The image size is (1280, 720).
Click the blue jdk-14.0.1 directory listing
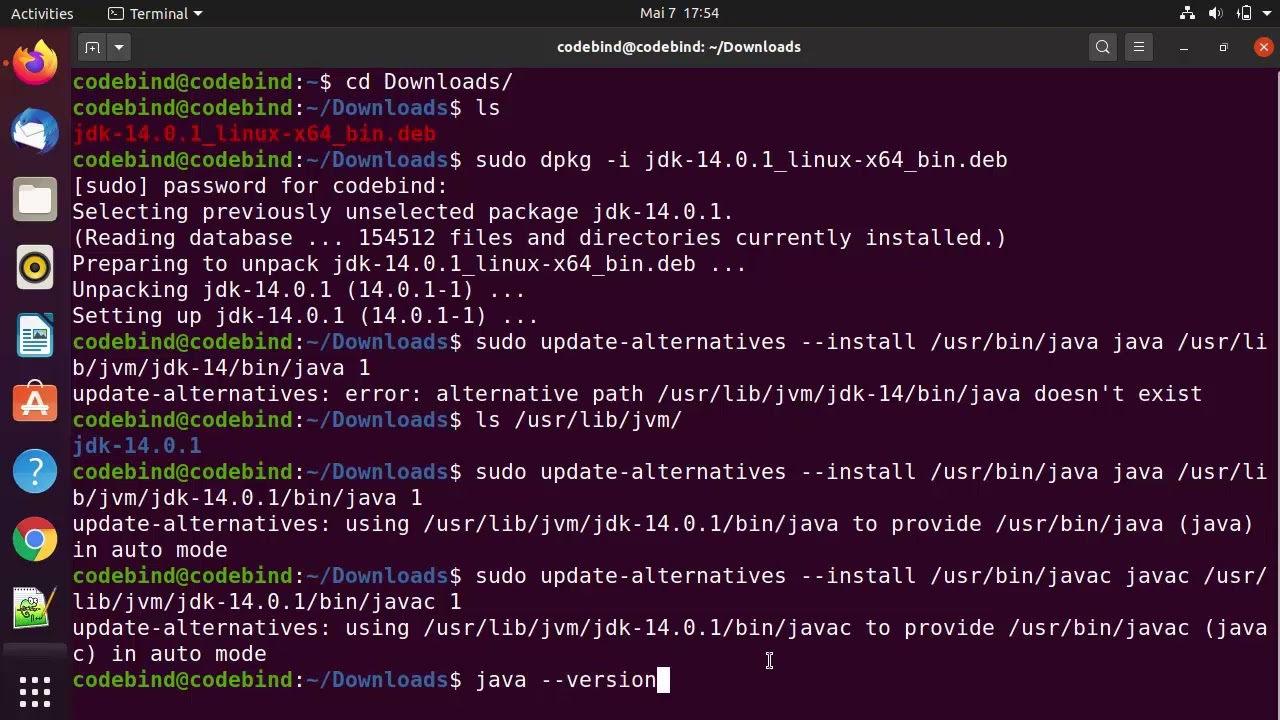pyautogui.click(x=137, y=446)
